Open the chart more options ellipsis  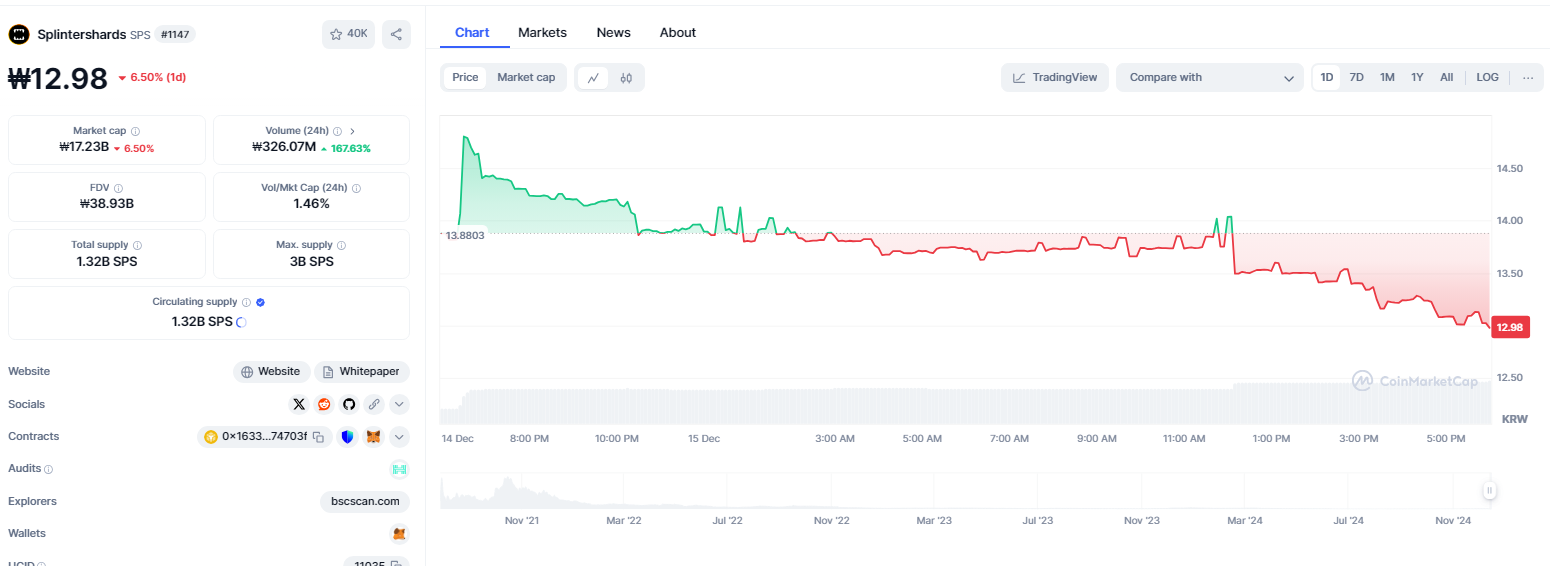click(1527, 77)
